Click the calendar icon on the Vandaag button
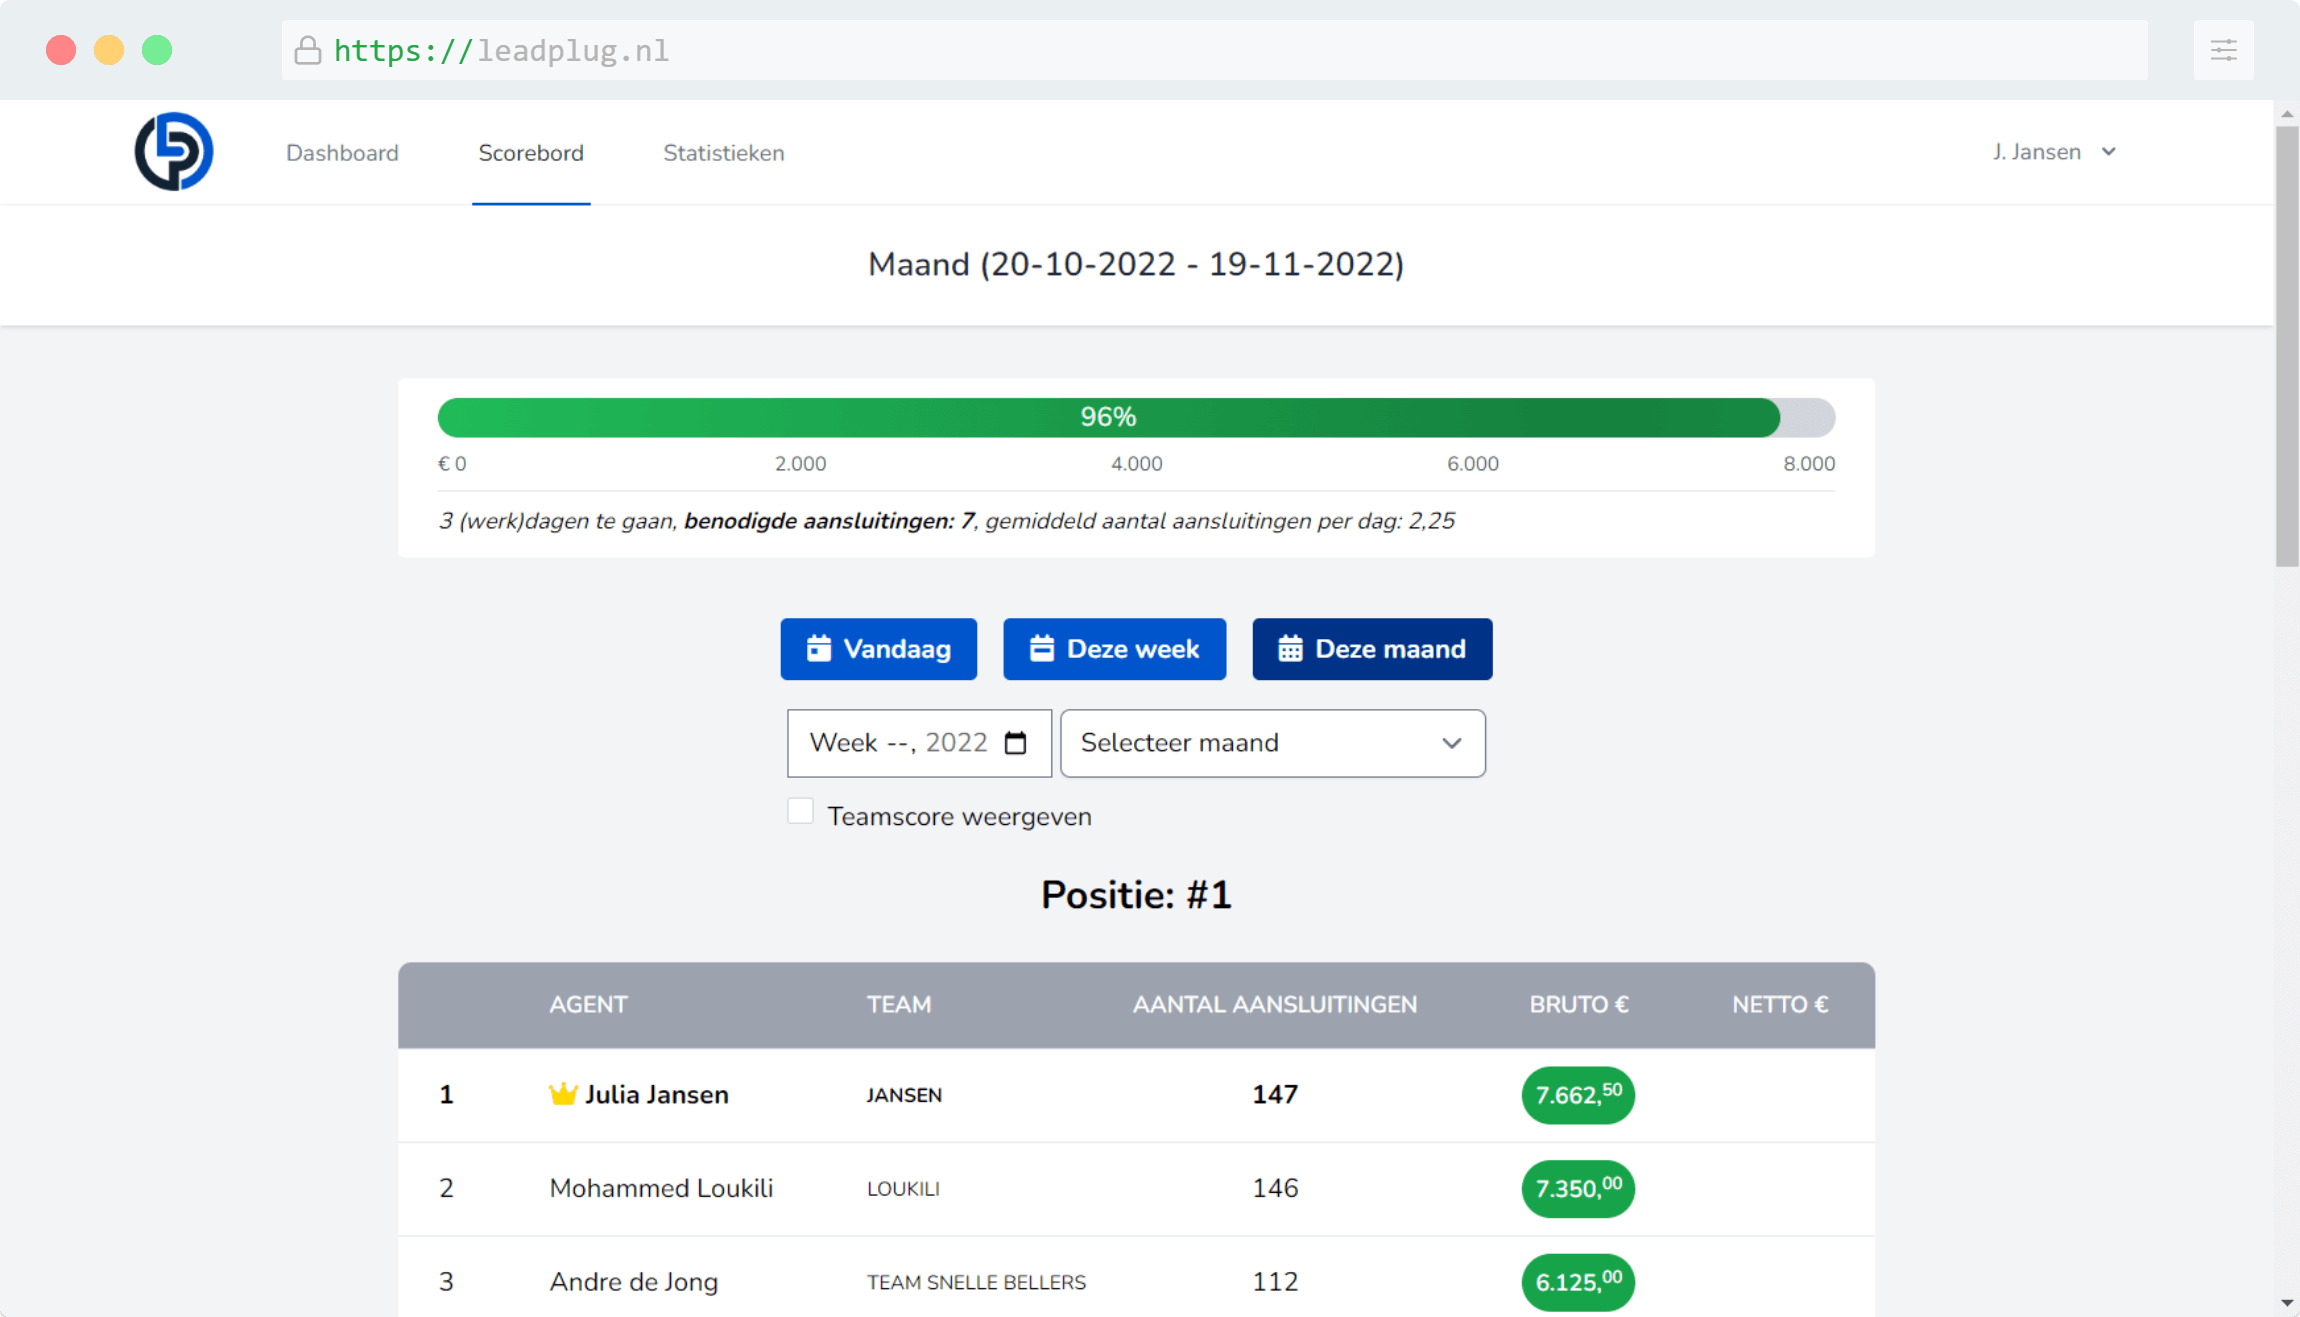Screen dimensions: 2300x1317 820,648
